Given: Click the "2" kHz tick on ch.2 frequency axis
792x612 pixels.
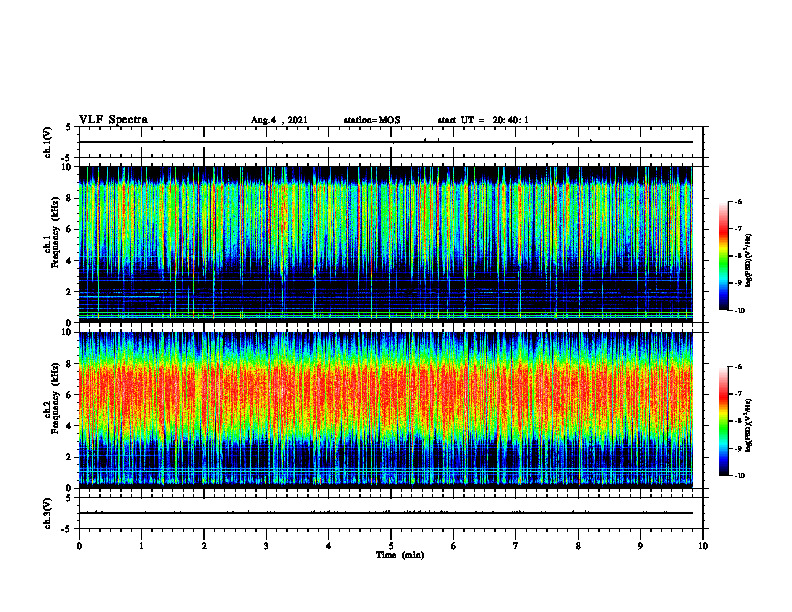Looking at the screenshot, I should 70,457.
